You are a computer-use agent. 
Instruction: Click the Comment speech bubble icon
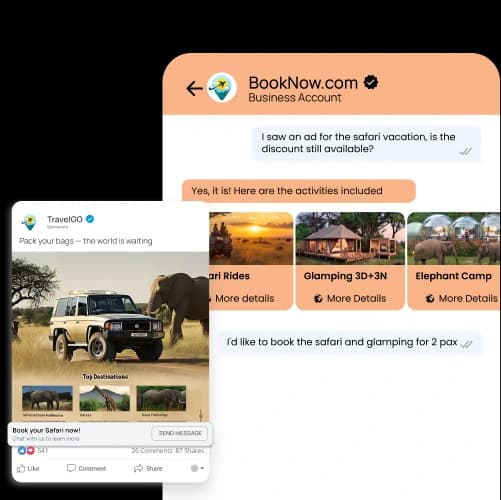pos(71,468)
